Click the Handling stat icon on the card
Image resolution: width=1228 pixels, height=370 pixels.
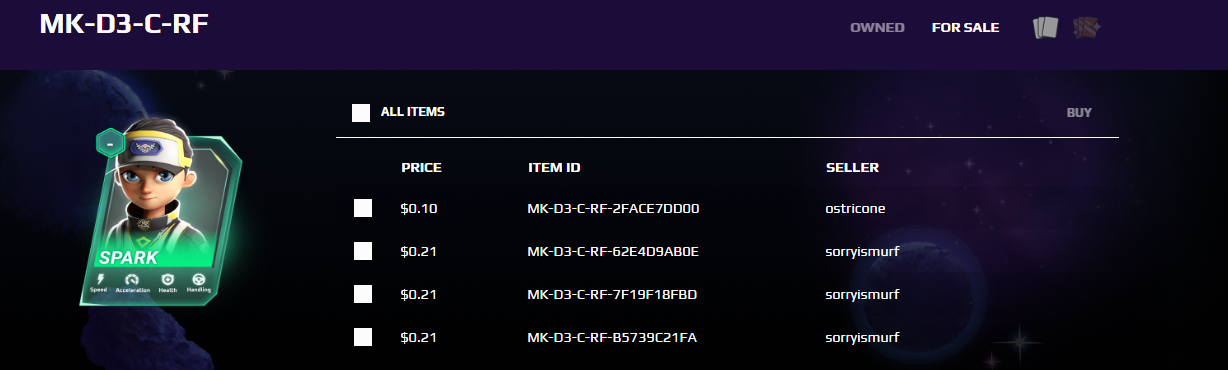[x=199, y=278]
